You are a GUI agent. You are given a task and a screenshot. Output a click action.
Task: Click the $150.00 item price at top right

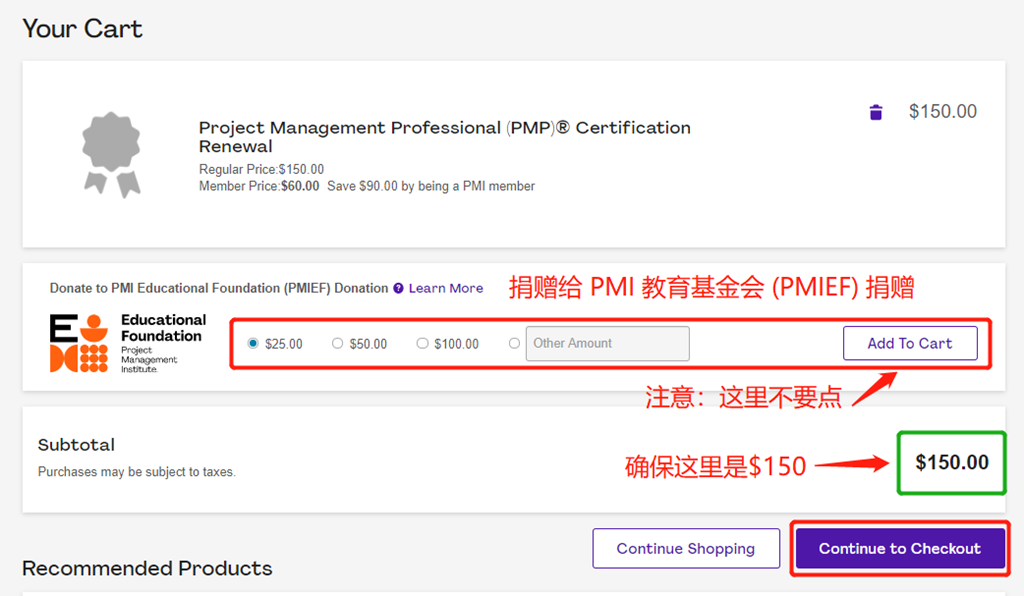[943, 112]
